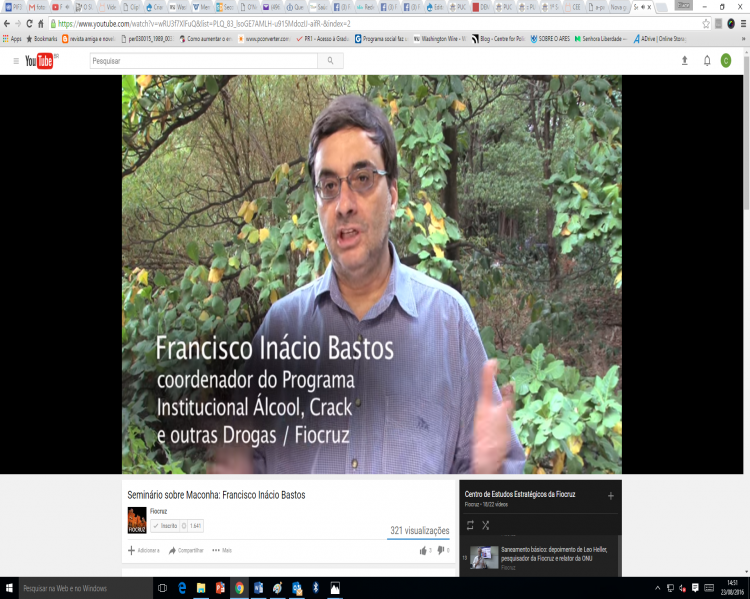Toggle playlist shuffle icon

pyautogui.click(x=486, y=525)
